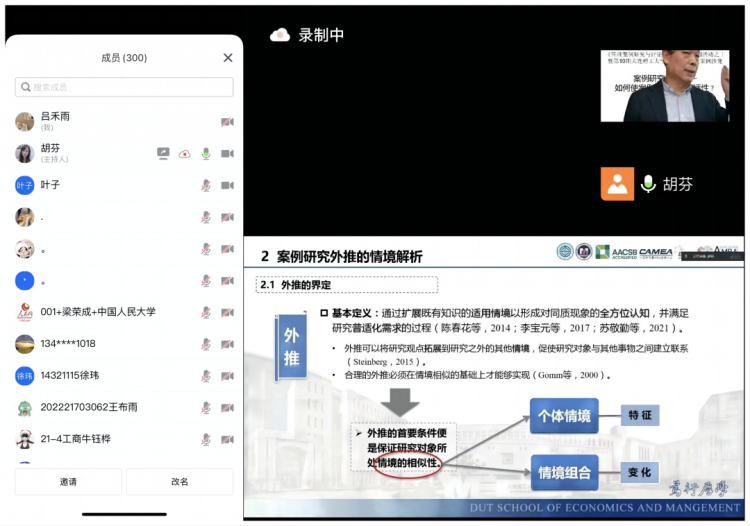Click the cloud recording status icon (录制中)
The image size is (750, 526).
[280, 35]
